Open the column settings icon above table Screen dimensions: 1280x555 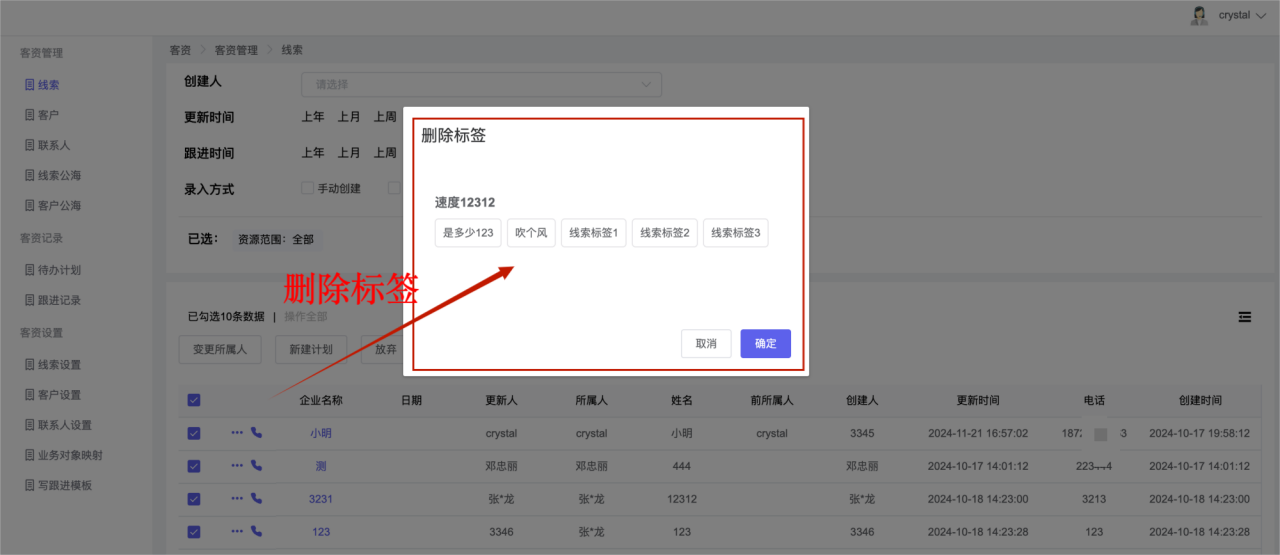point(1244,317)
